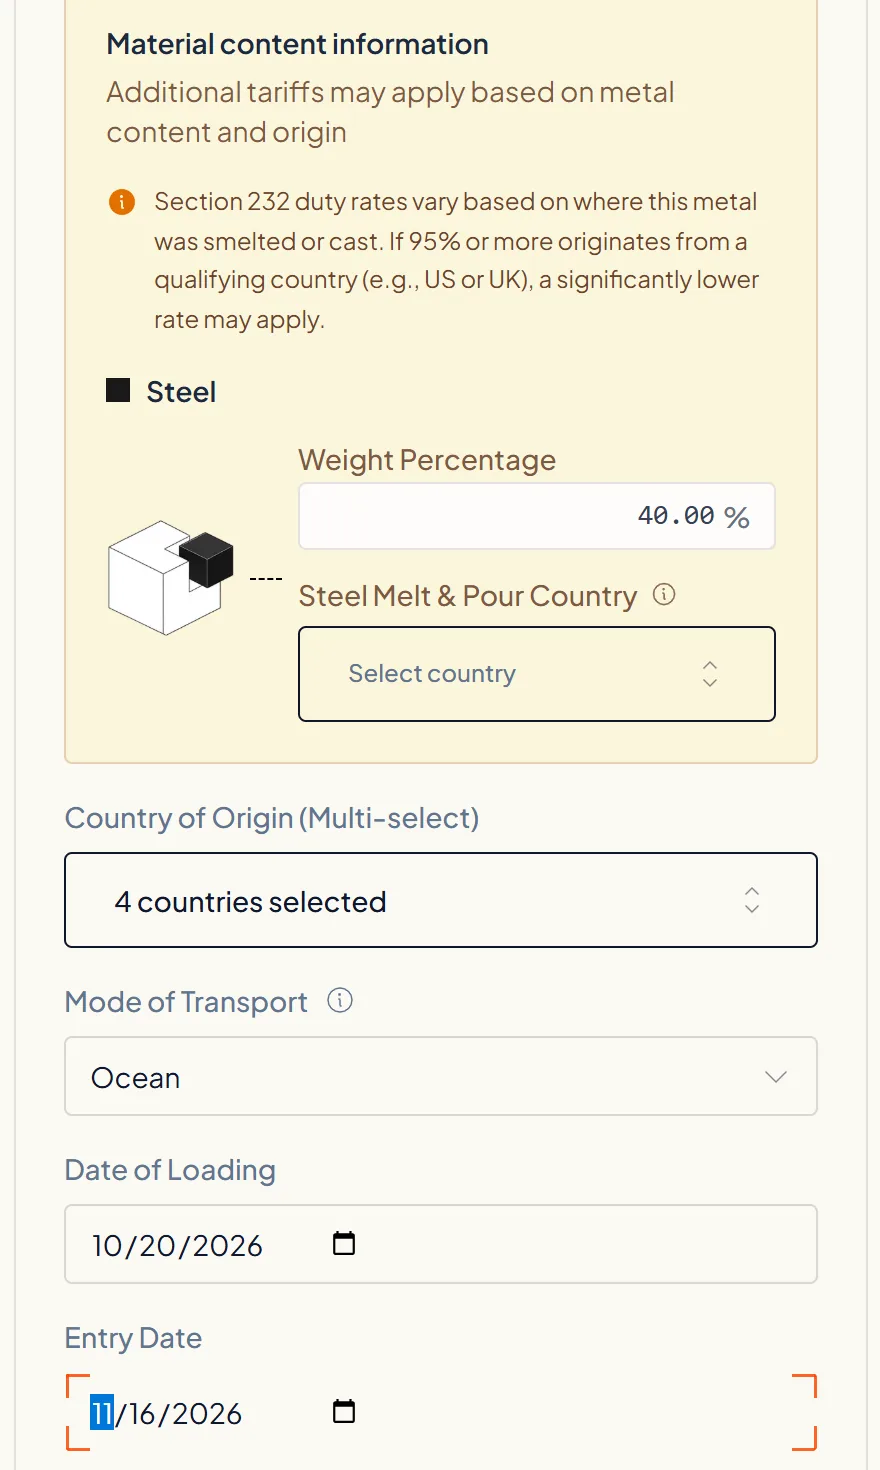The image size is (880, 1470).
Task: Click the steel cube illustration
Action: point(170,577)
